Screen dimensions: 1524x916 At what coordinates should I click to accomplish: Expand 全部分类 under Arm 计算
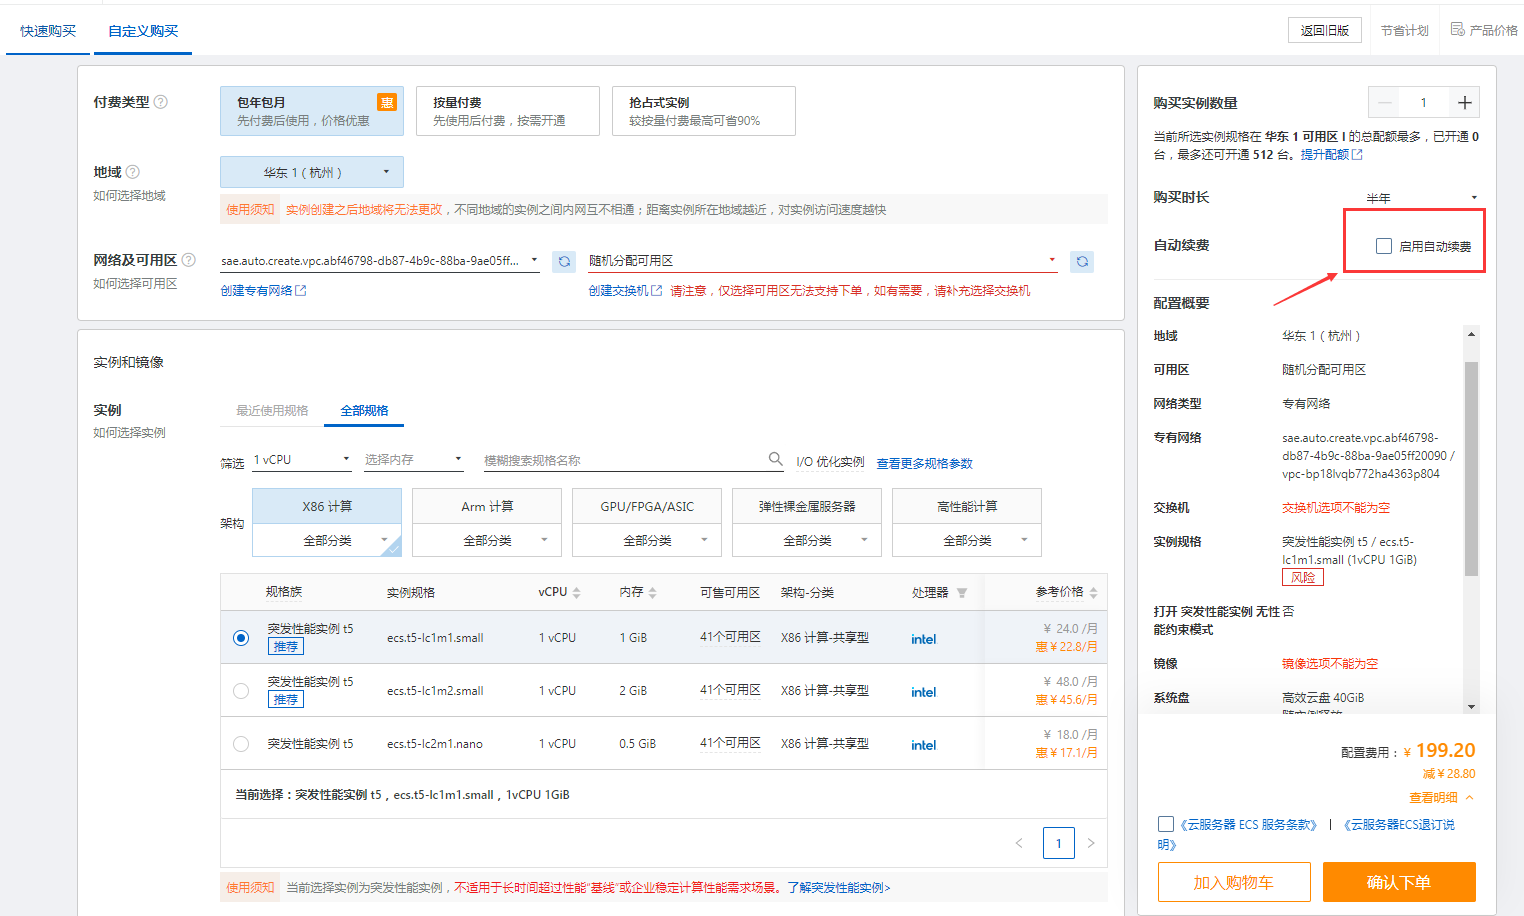coord(487,540)
